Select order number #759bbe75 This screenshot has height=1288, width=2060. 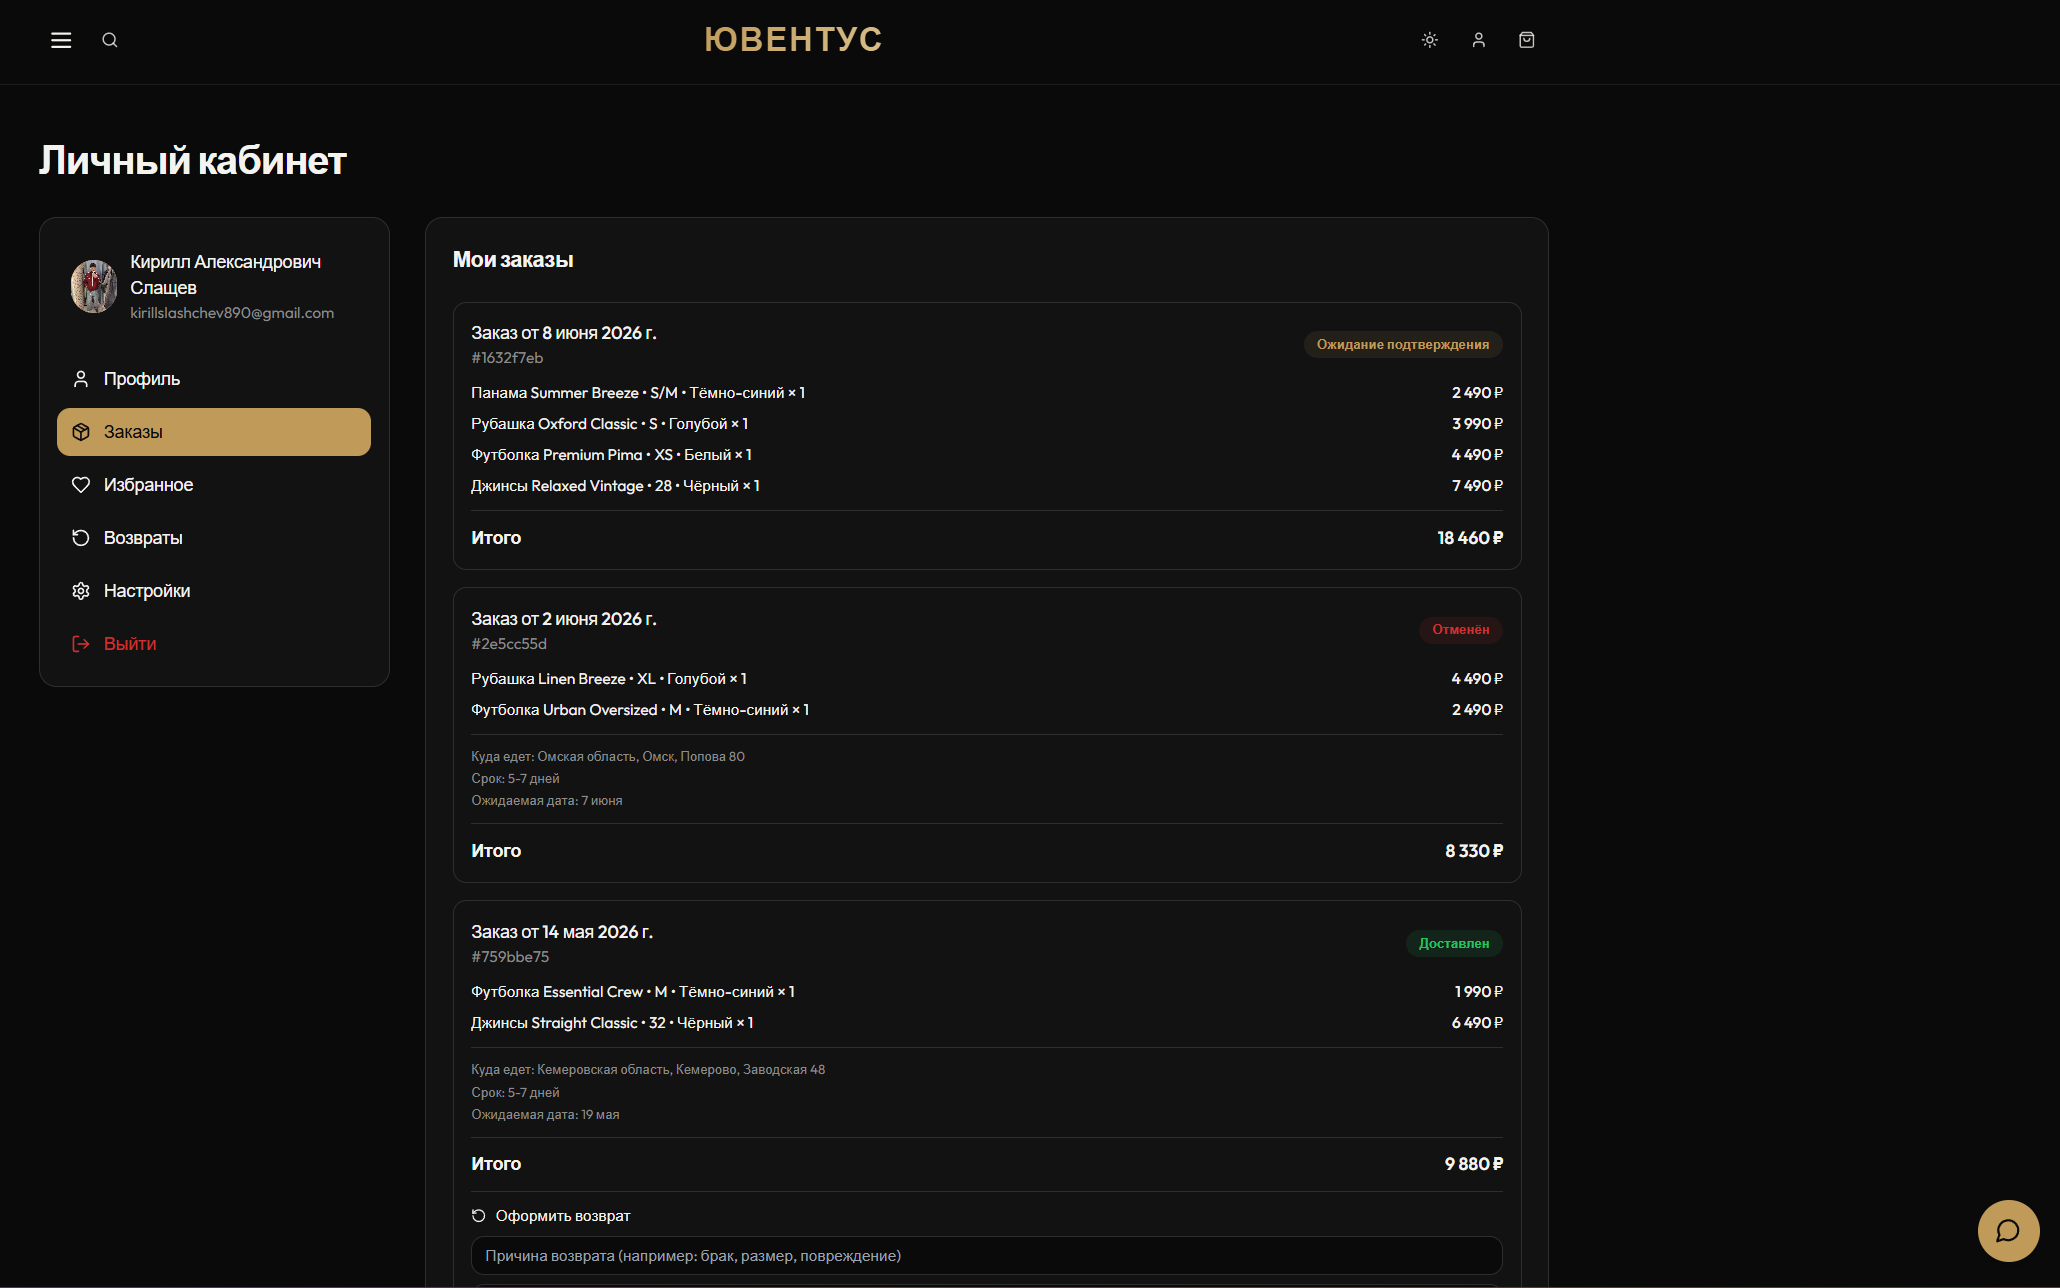pyautogui.click(x=510, y=957)
